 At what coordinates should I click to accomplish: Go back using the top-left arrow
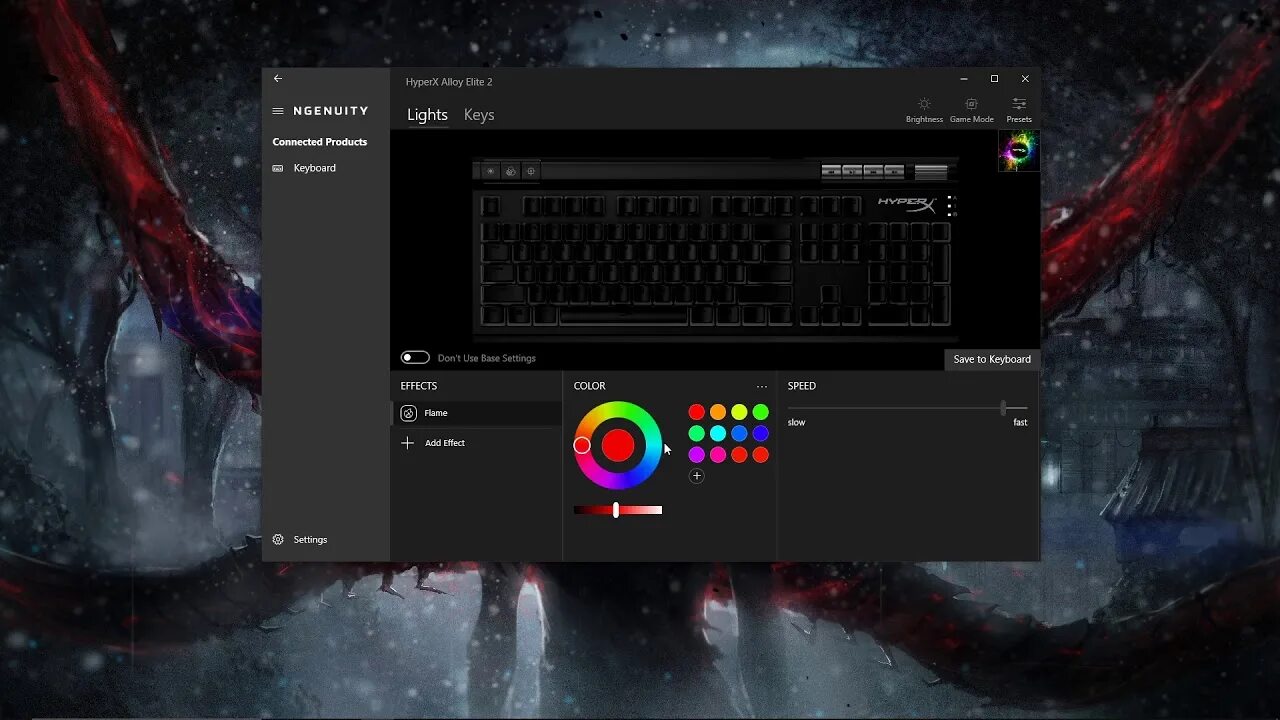coord(278,79)
